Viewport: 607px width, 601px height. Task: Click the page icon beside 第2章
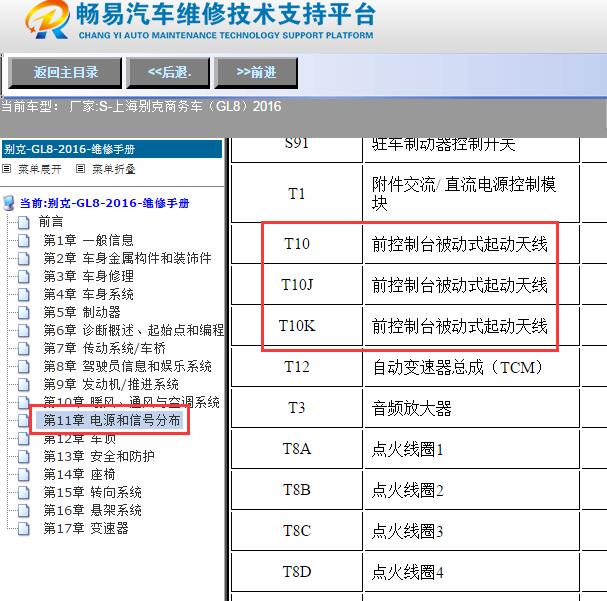pos(24,259)
